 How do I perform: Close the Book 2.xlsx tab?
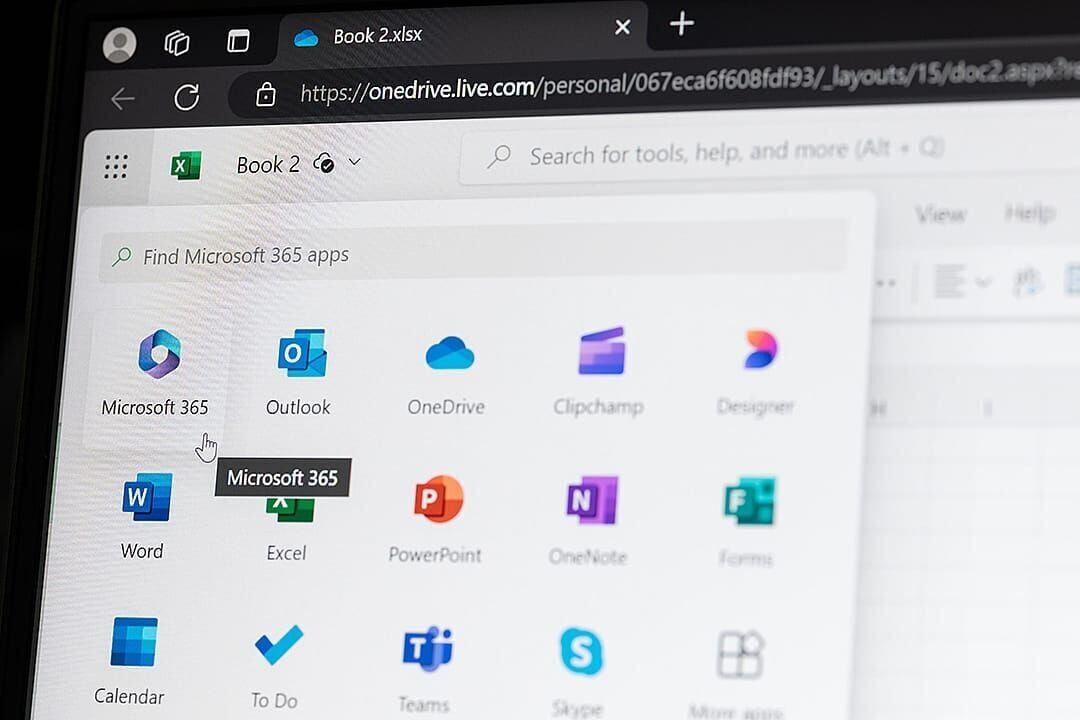click(623, 27)
